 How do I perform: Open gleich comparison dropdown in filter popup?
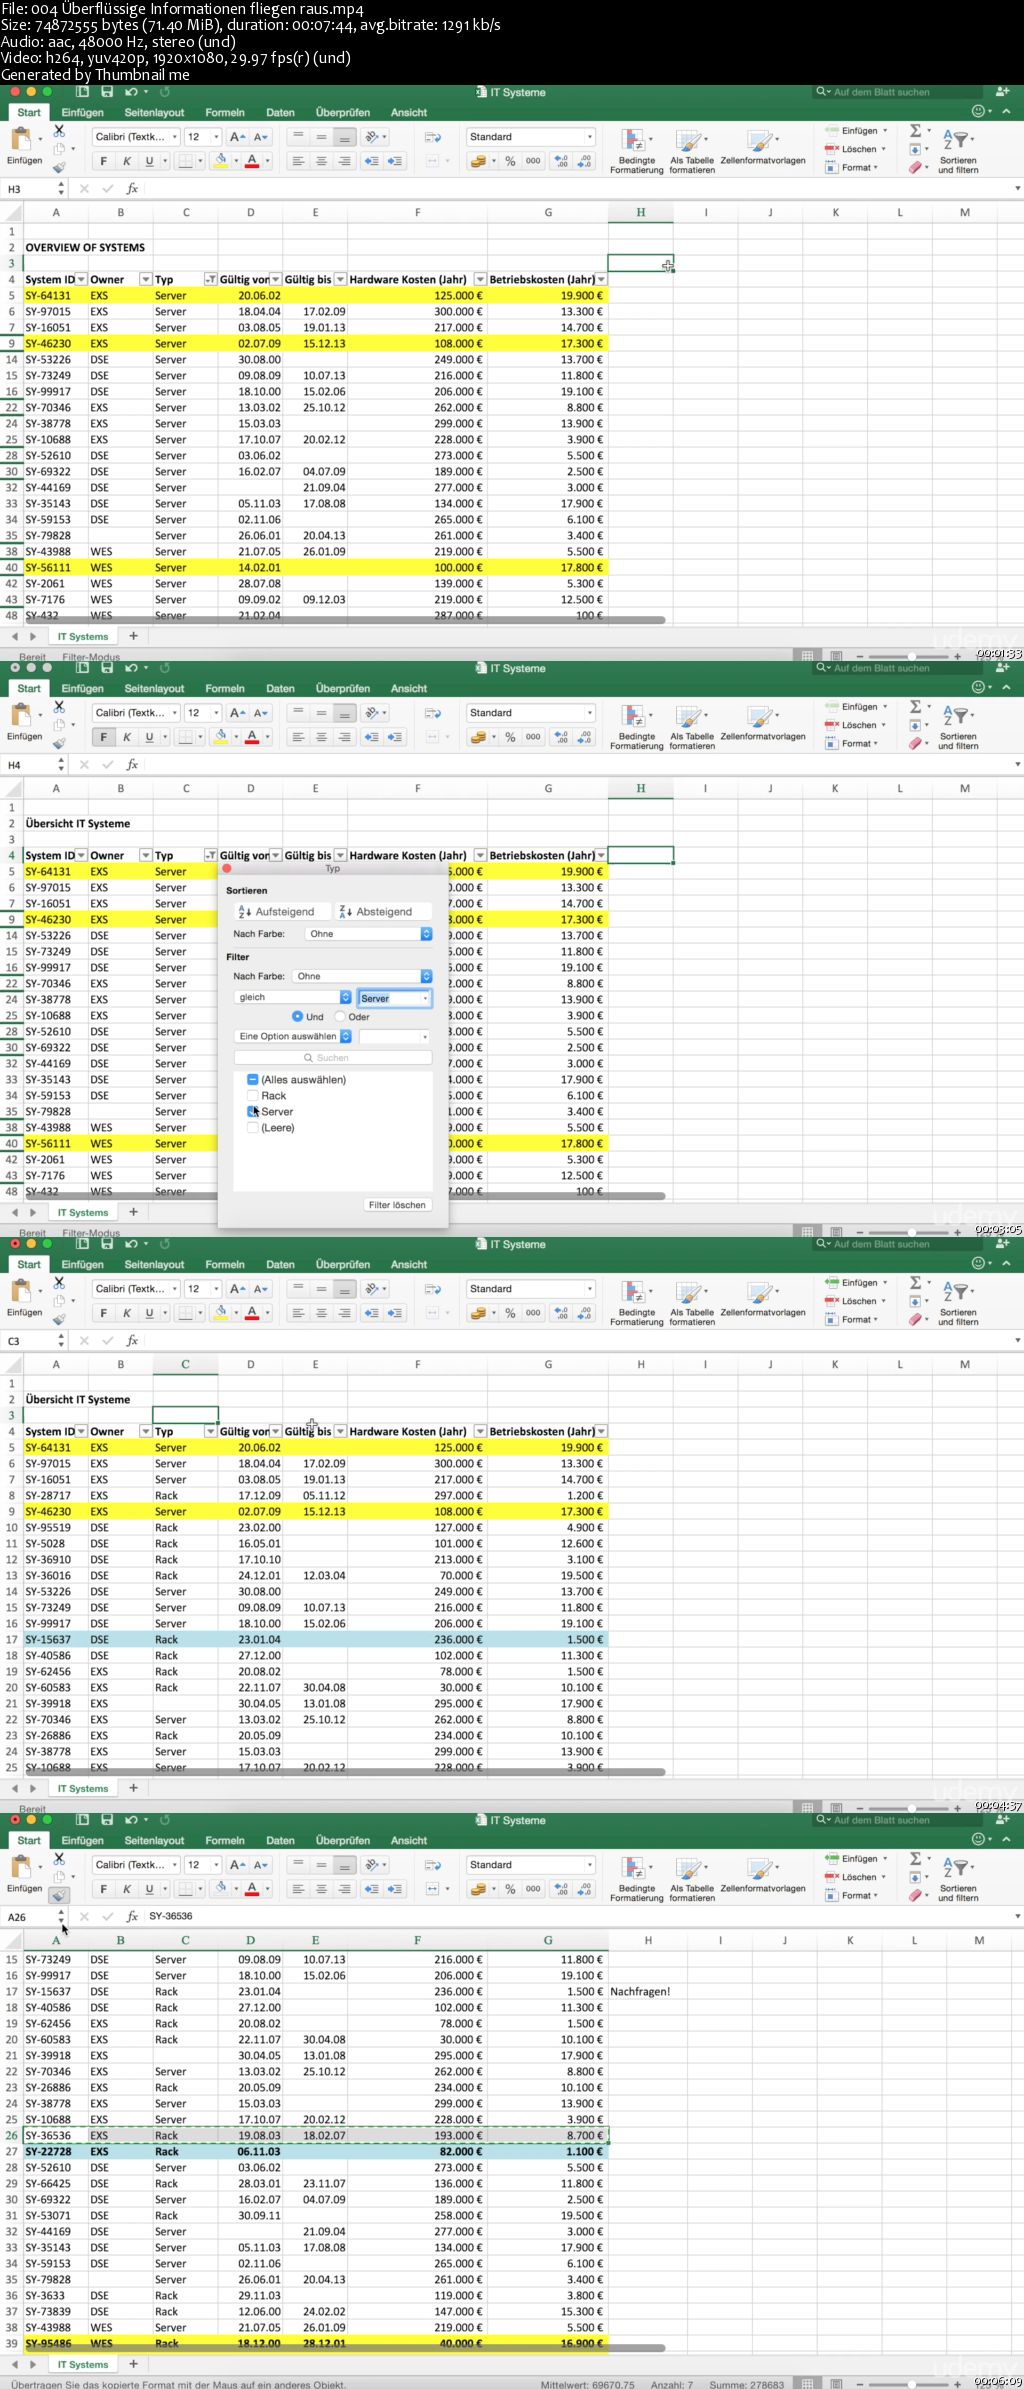293,997
